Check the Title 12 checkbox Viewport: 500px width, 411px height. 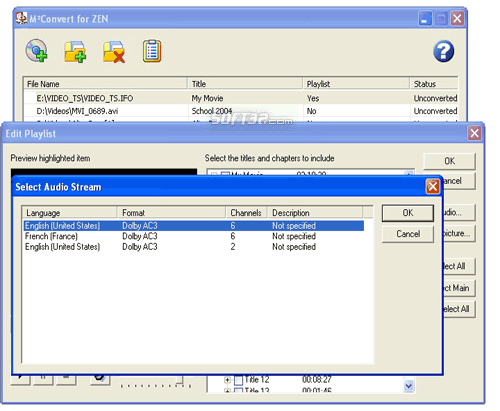(238, 380)
